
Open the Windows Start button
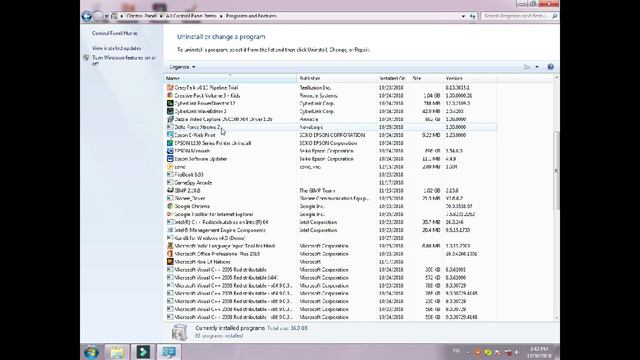click(x=91, y=352)
